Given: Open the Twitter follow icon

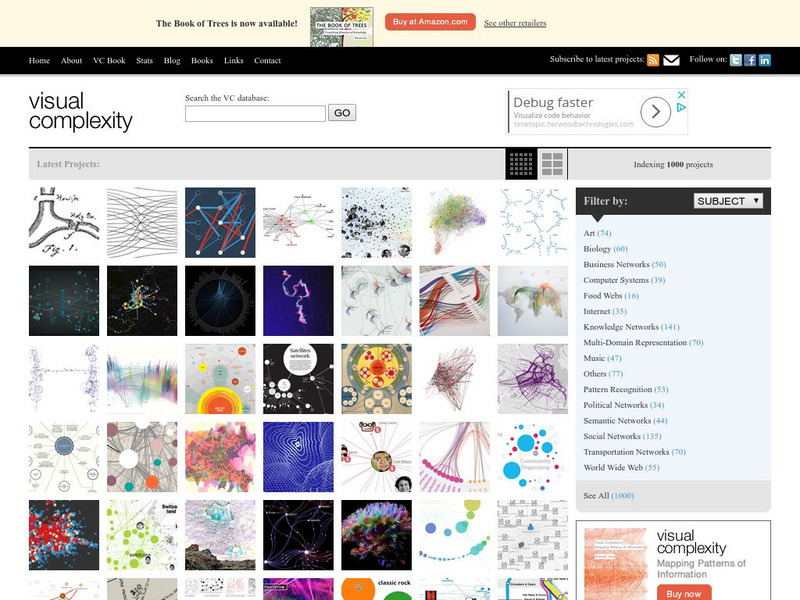Looking at the screenshot, I should click(x=736, y=60).
